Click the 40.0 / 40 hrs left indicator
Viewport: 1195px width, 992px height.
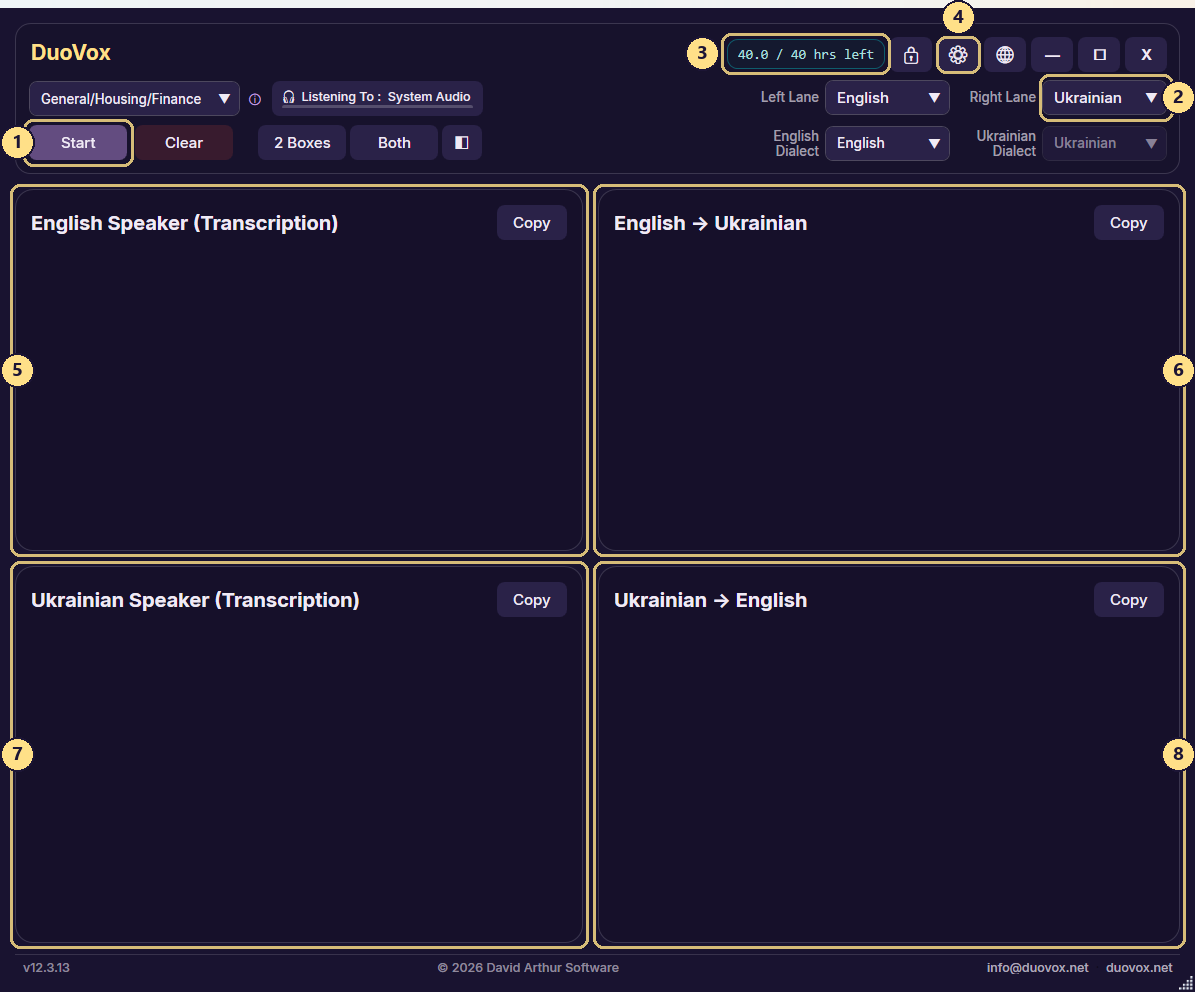806,55
